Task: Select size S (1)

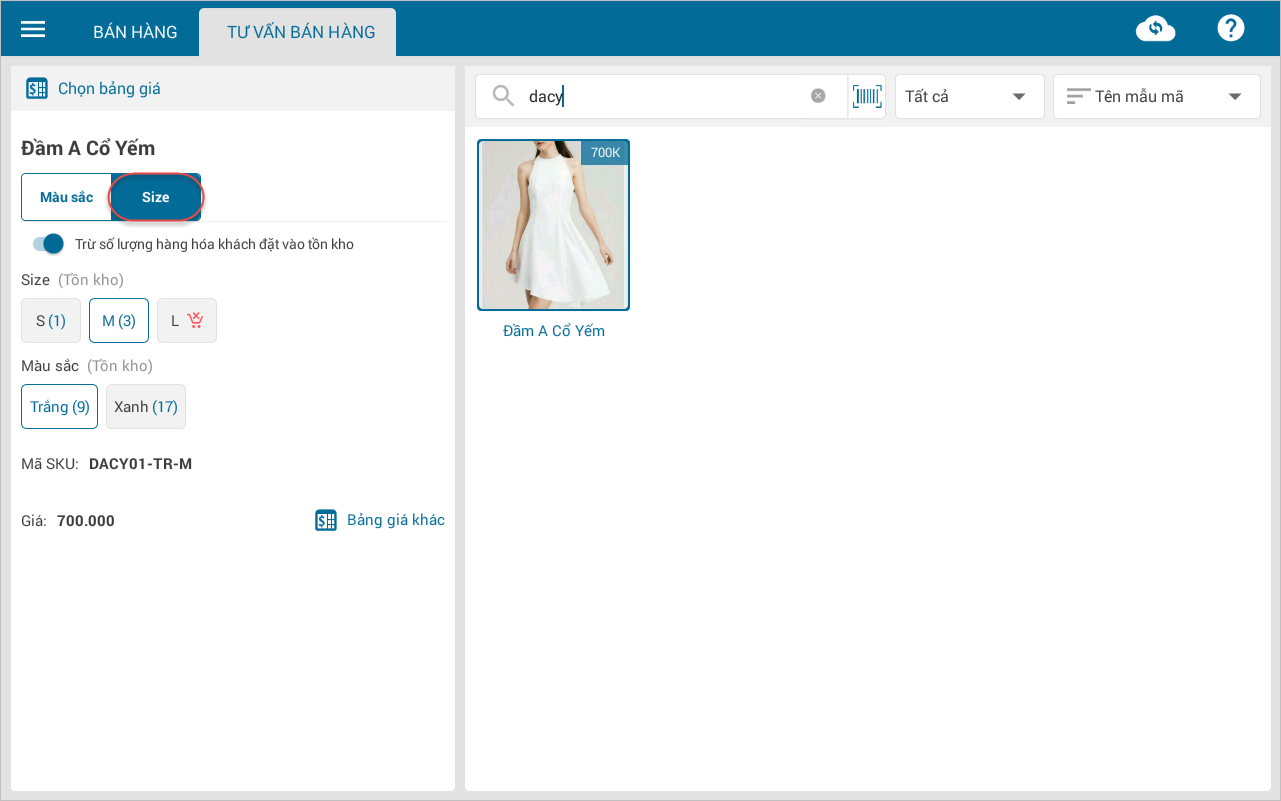Action: click(x=51, y=321)
